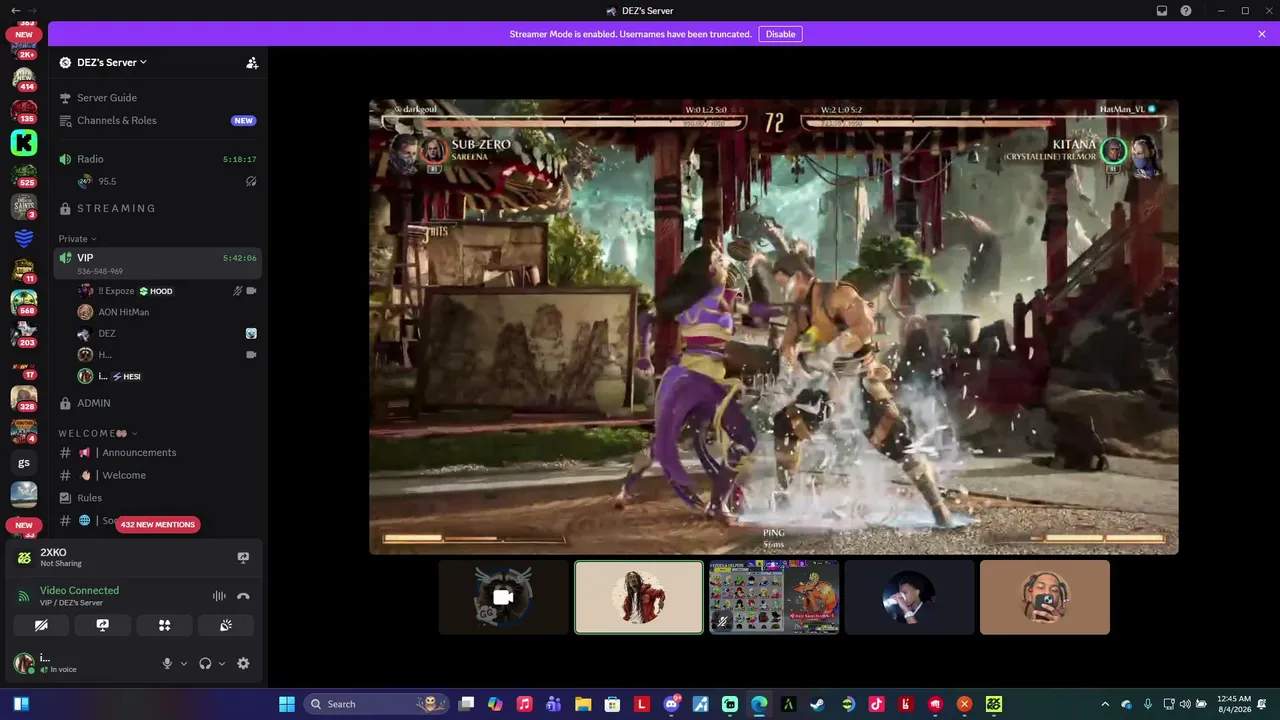Image resolution: width=1280 pixels, height=720 pixels.
Task: Select the DEZ user in VIP
Action: [x=168, y=333]
